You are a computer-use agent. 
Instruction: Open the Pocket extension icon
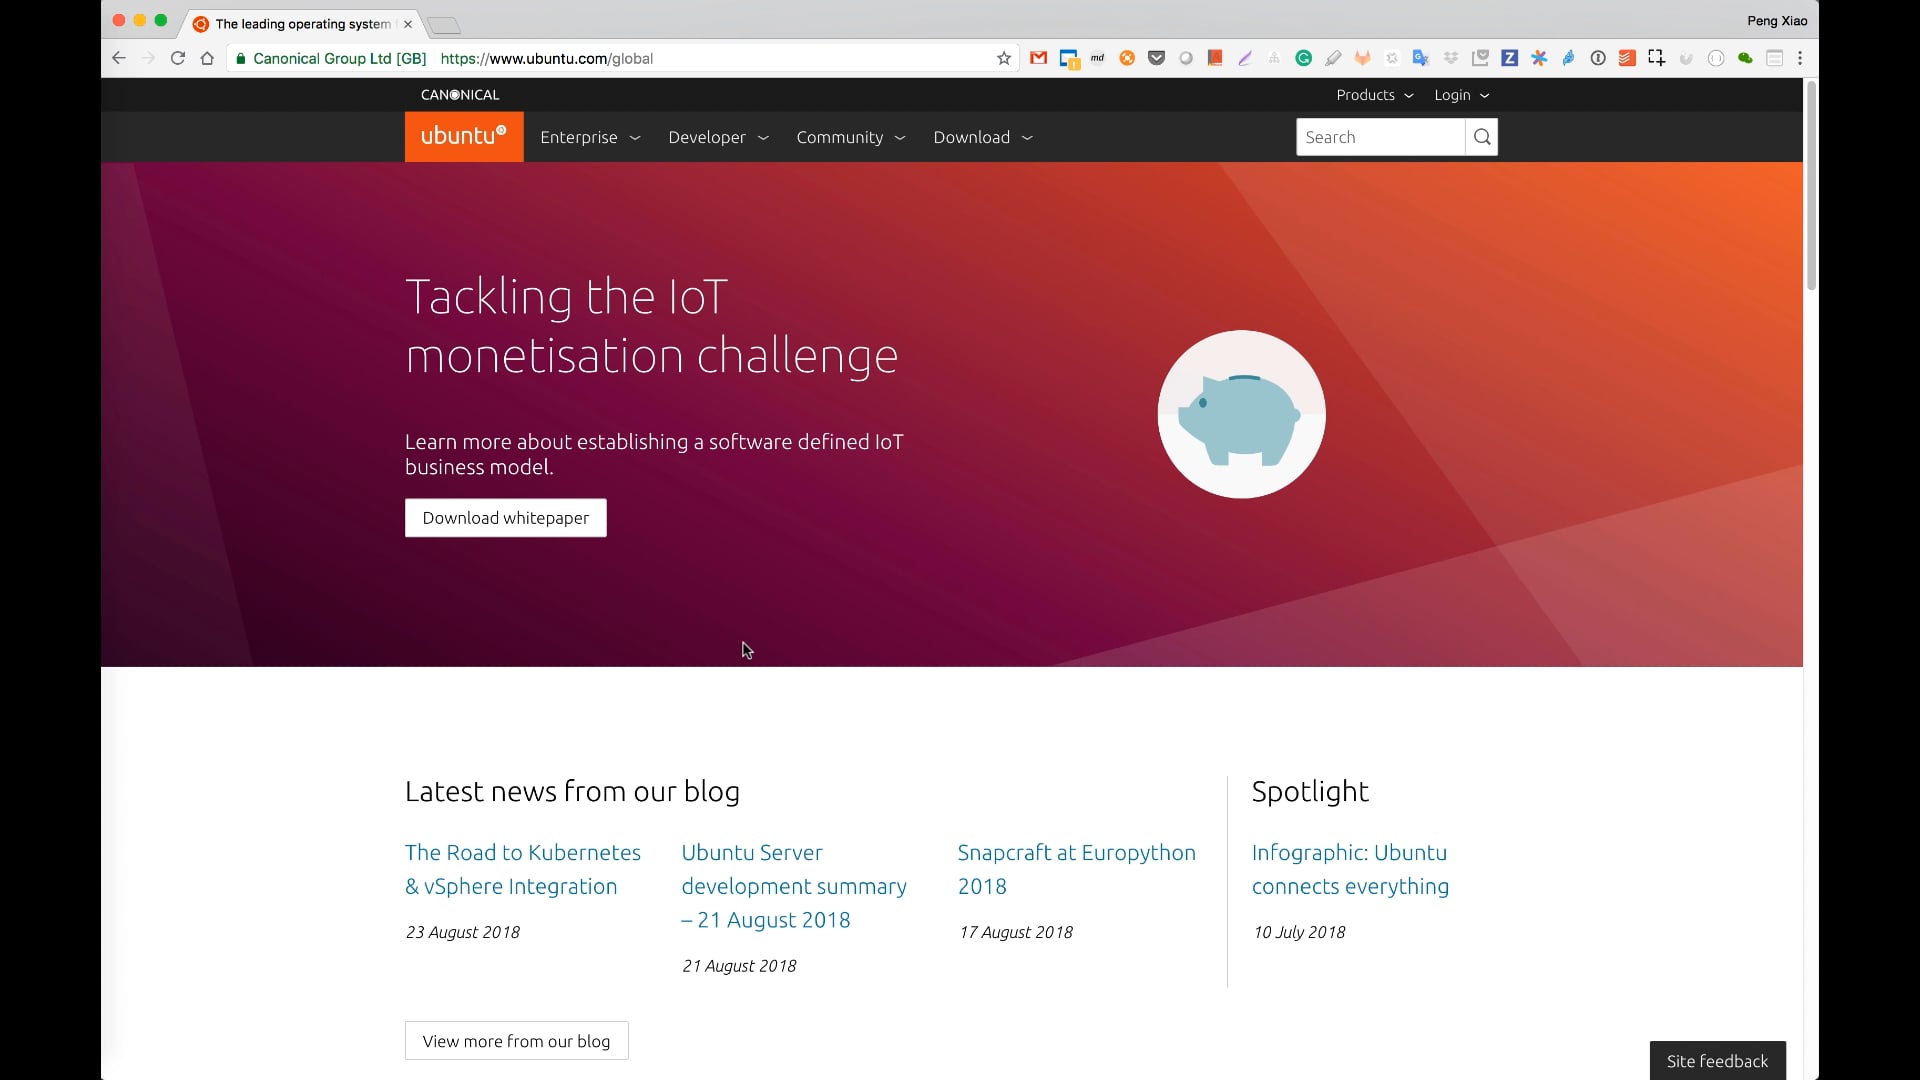[x=1156, y=58]
